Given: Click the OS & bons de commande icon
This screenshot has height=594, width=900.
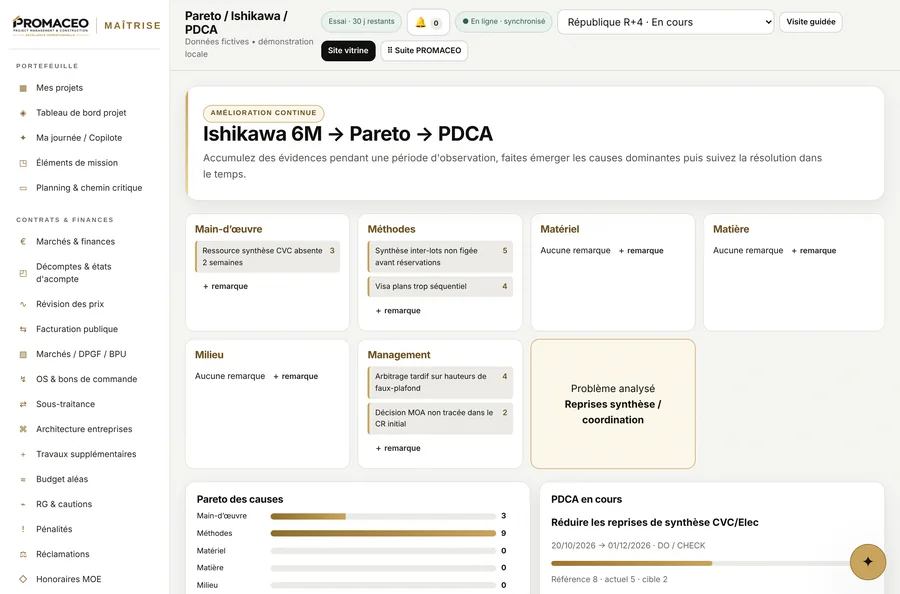Looking at the screenshot, I should coord(23,379).
